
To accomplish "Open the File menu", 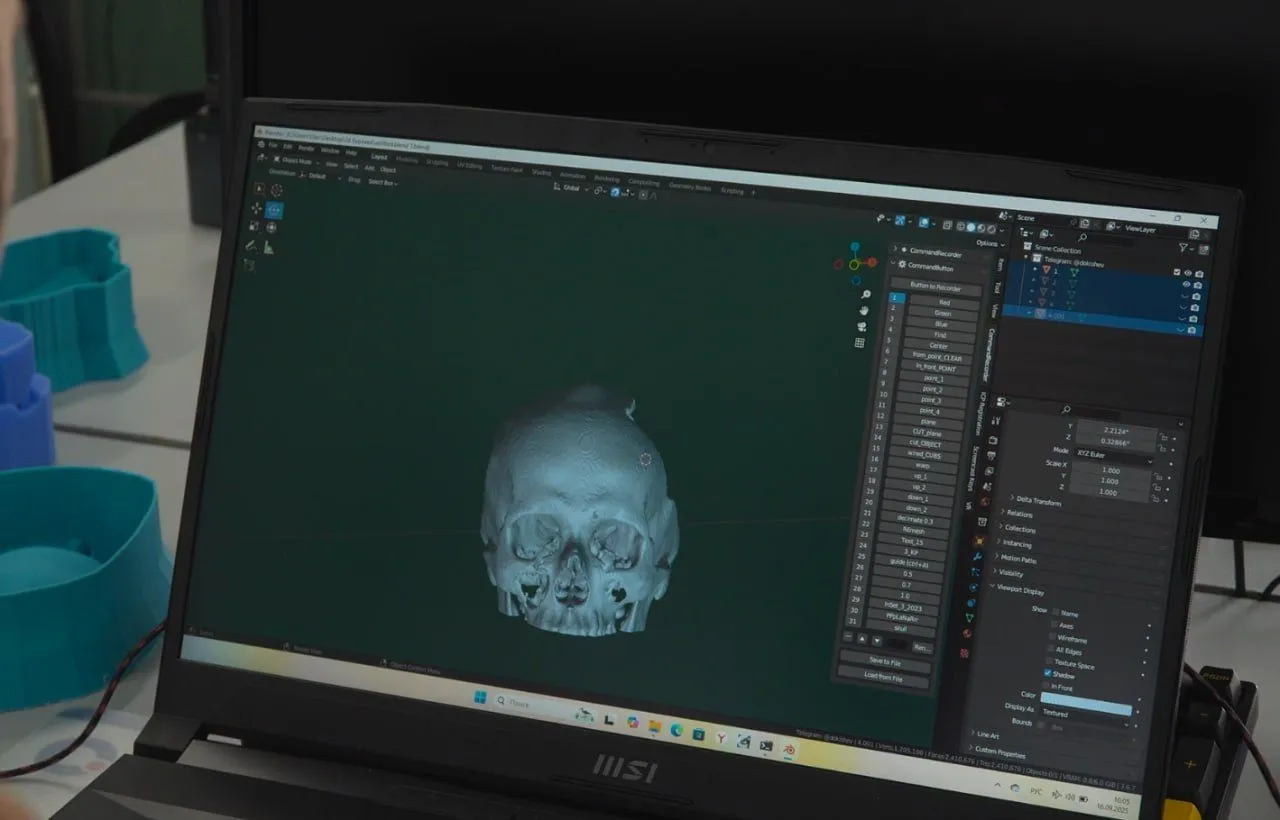I will [x=272, y=145].
